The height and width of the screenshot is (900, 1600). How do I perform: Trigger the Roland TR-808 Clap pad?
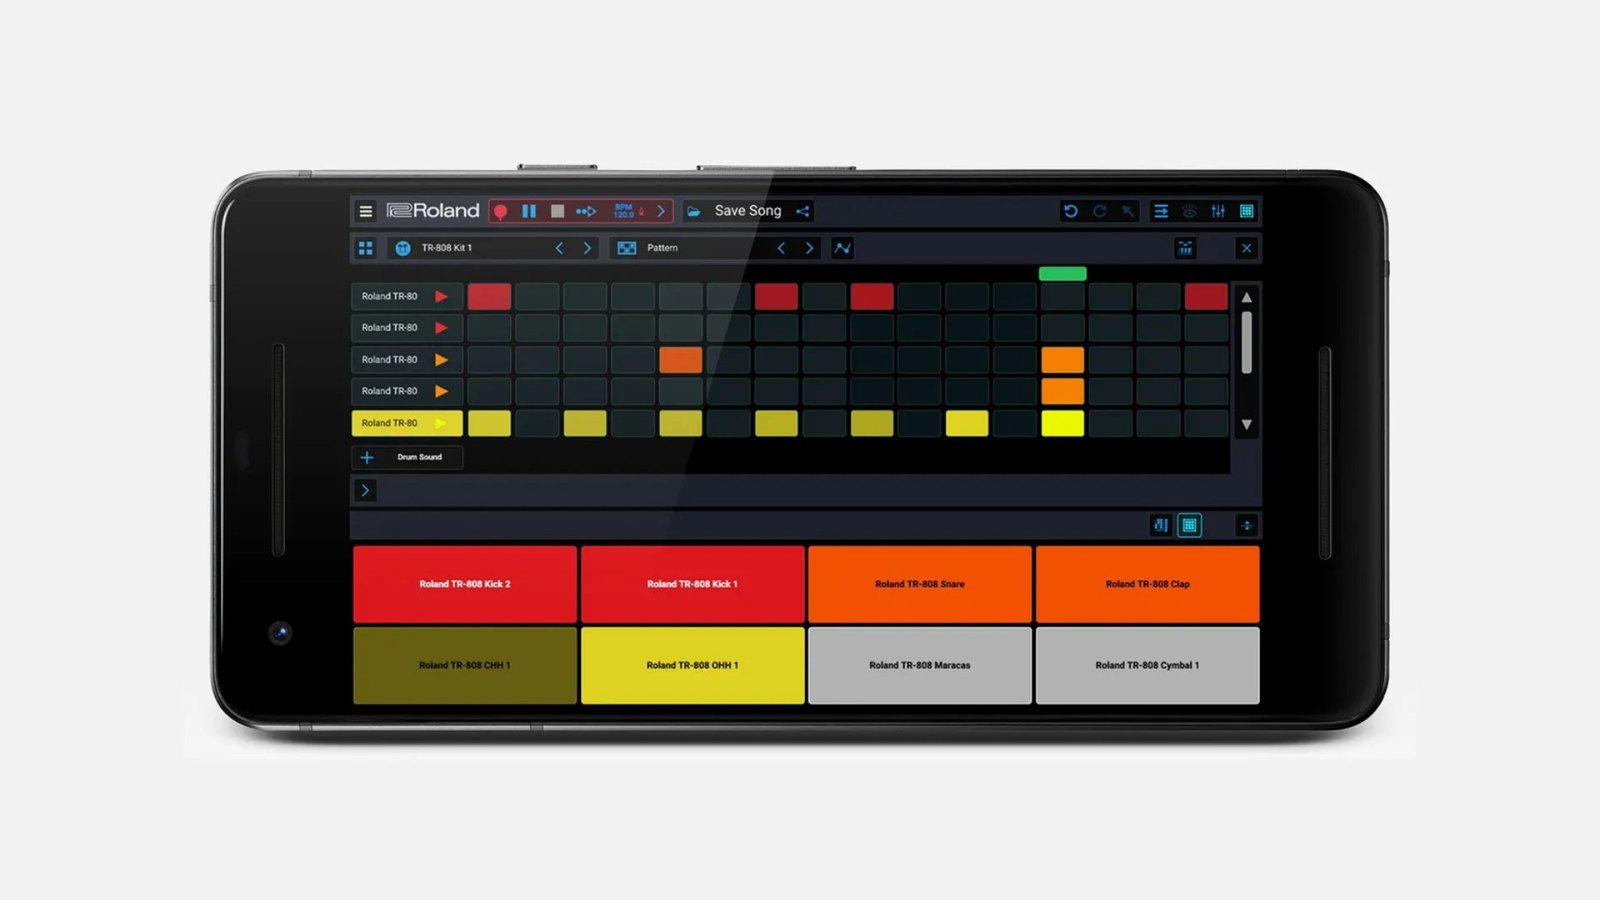(x=1147, y=584)
